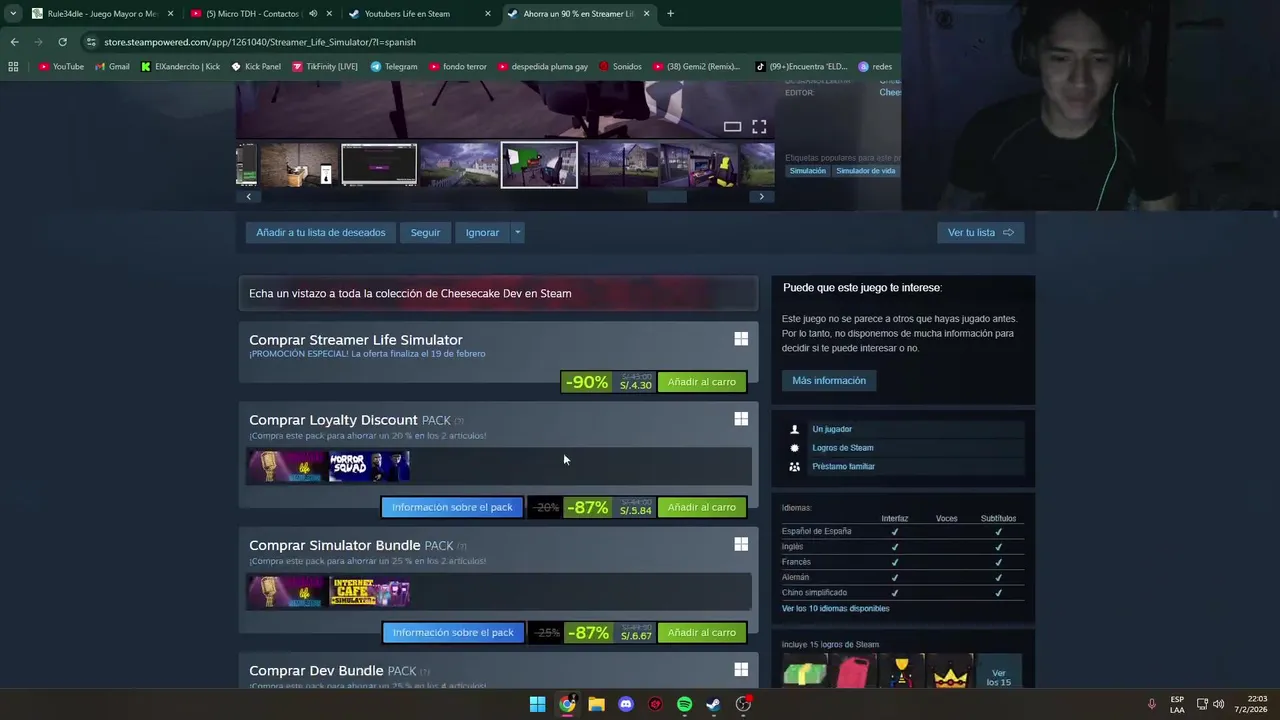Reload the page with the refresh icon
The height and width of the screenshot is (720, 1280).
click(62, 42)
